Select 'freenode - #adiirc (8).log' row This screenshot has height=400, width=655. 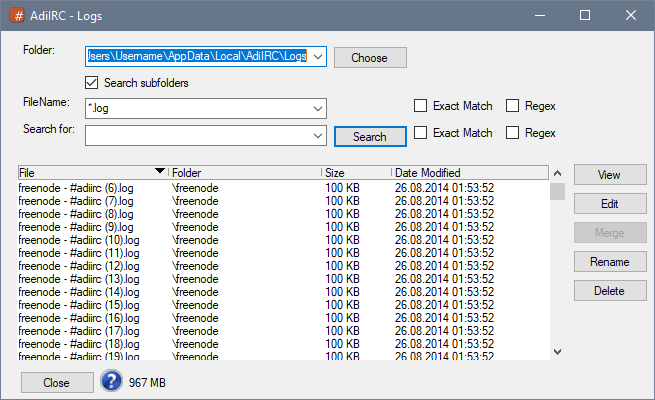(283, 214)
